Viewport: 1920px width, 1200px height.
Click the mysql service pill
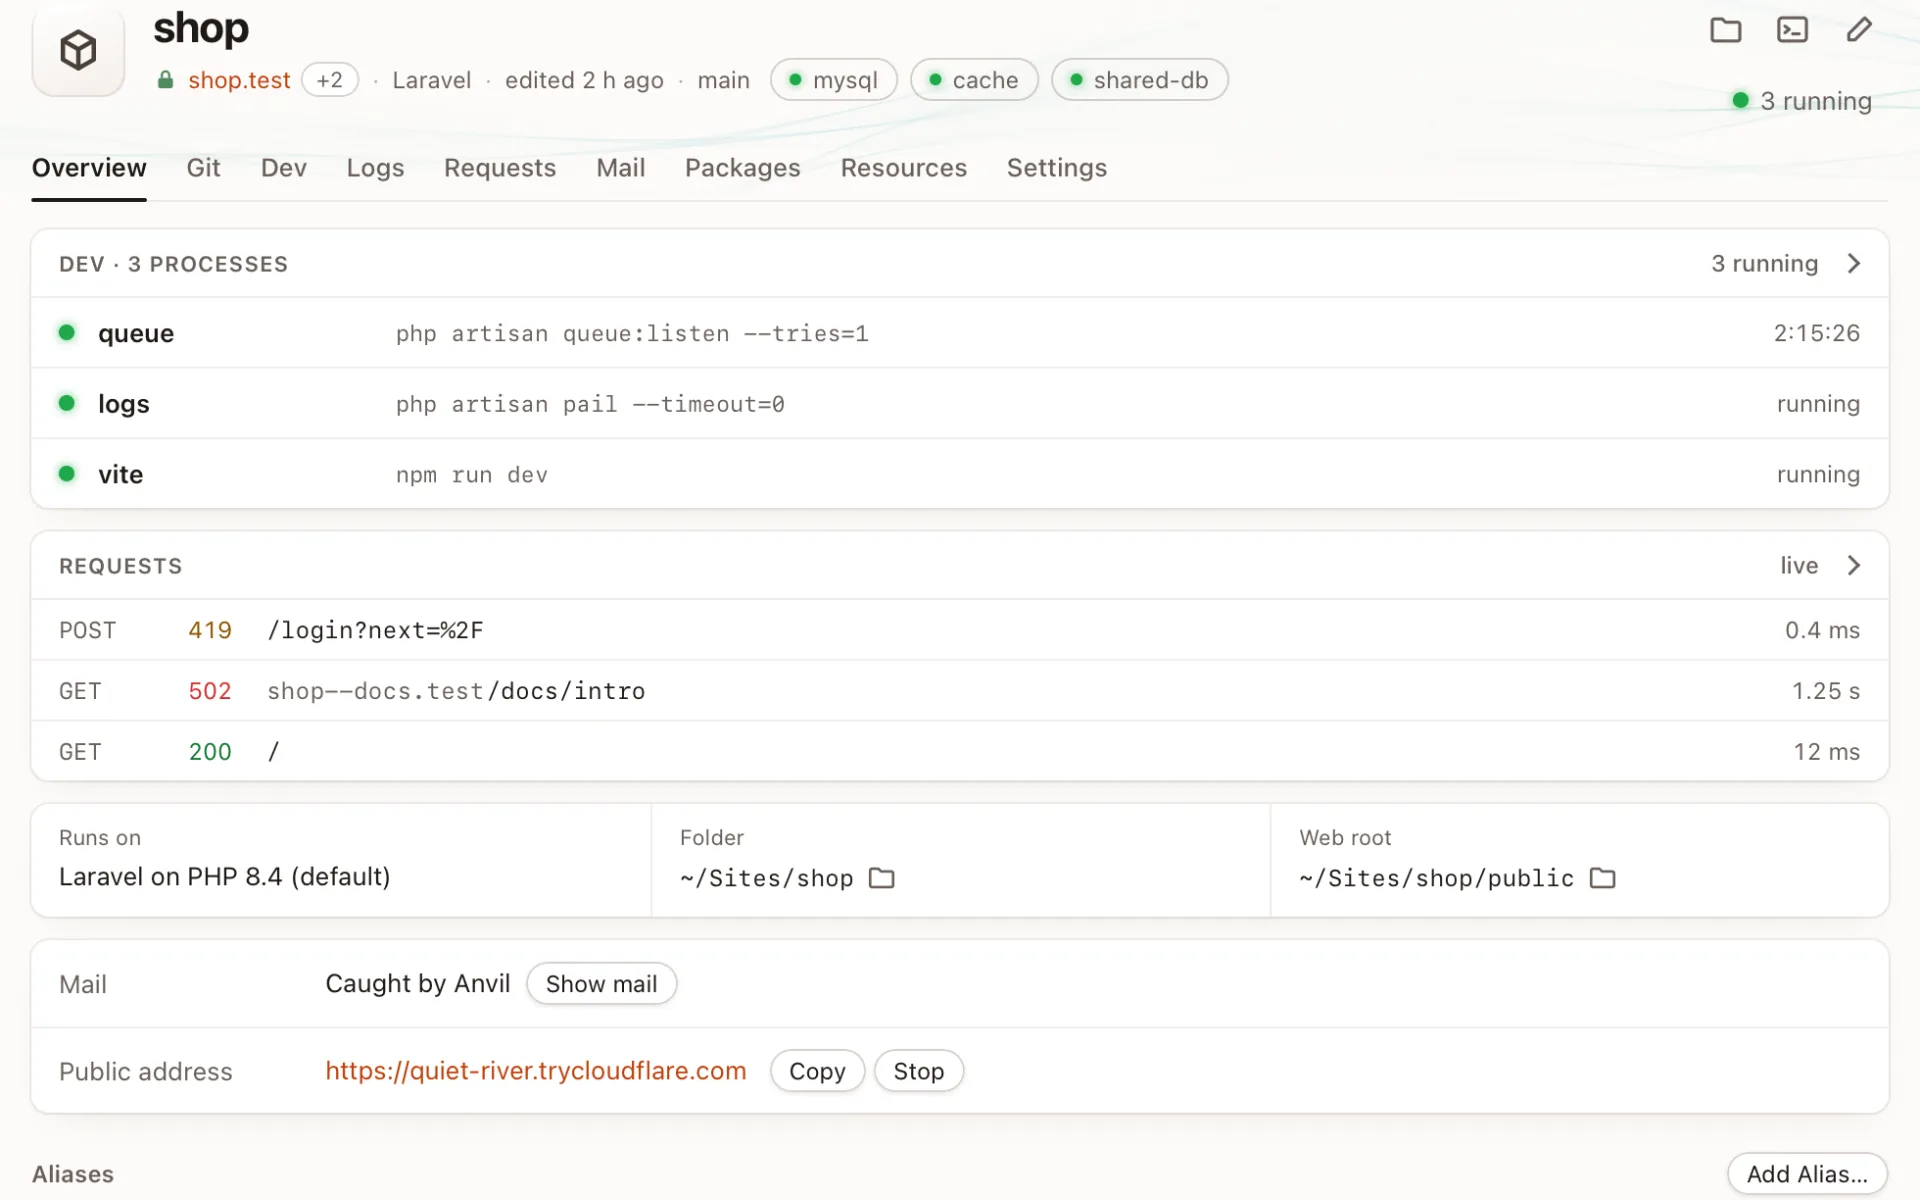click(834, 80)
